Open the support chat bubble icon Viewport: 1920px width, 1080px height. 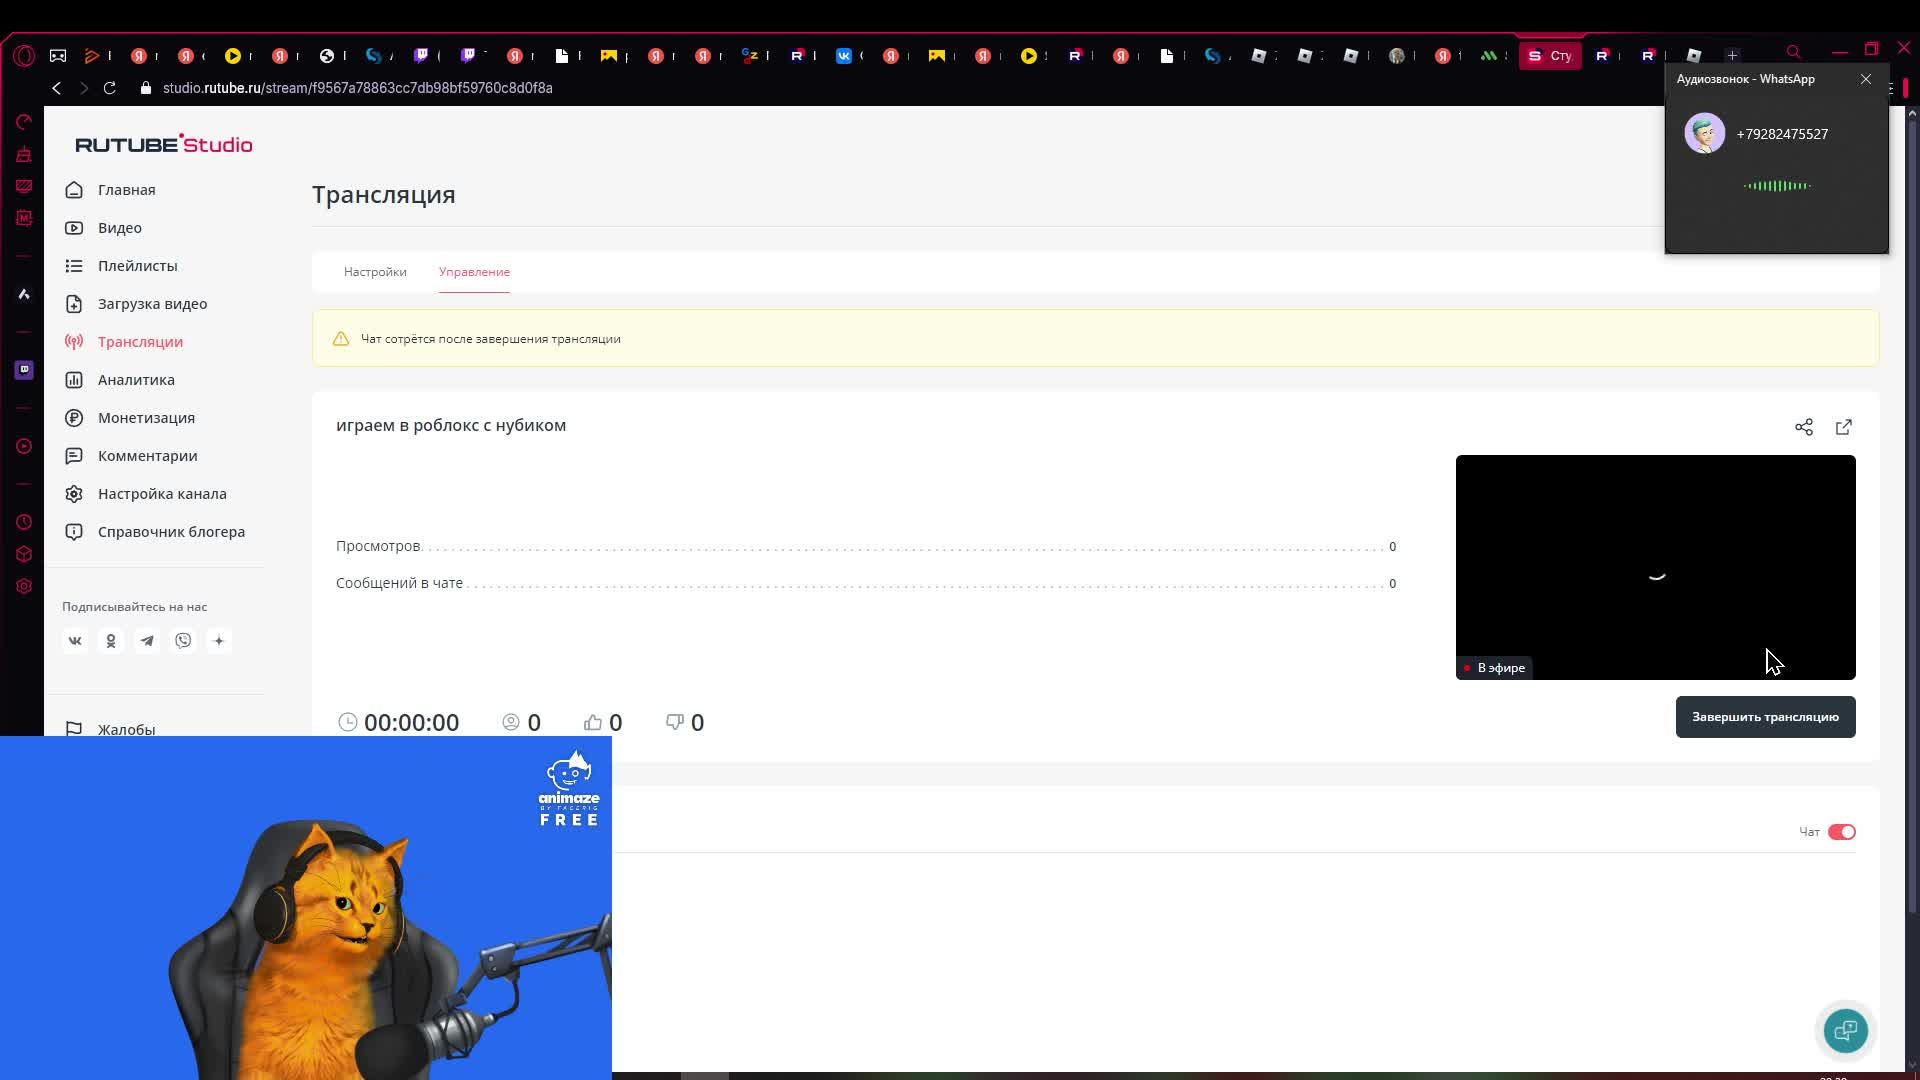1845,1030
